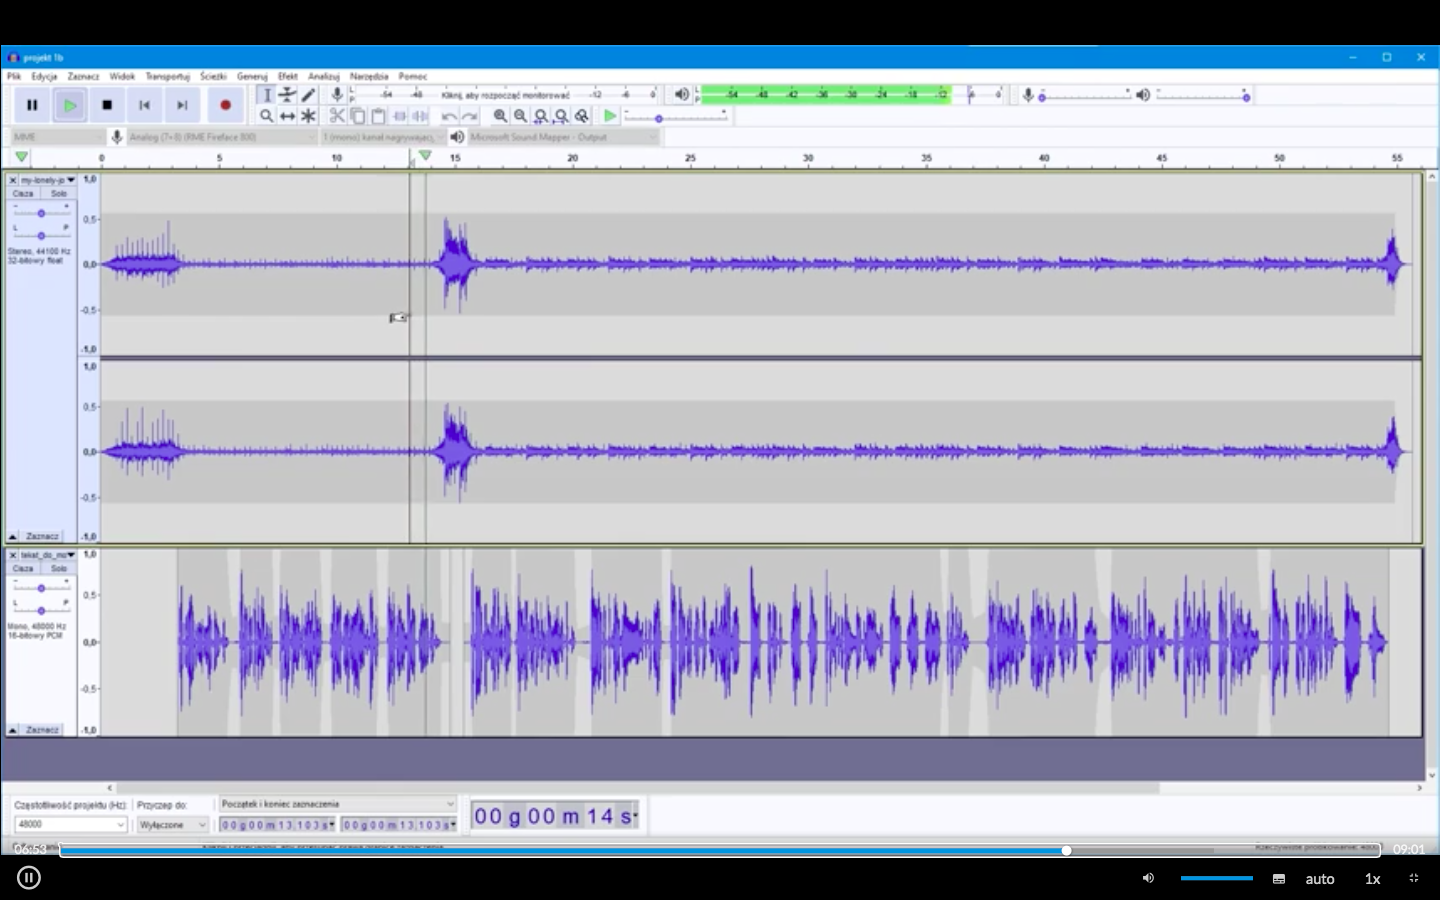Skip to end of project
The image size is (1440, 900).
[182, 105]
